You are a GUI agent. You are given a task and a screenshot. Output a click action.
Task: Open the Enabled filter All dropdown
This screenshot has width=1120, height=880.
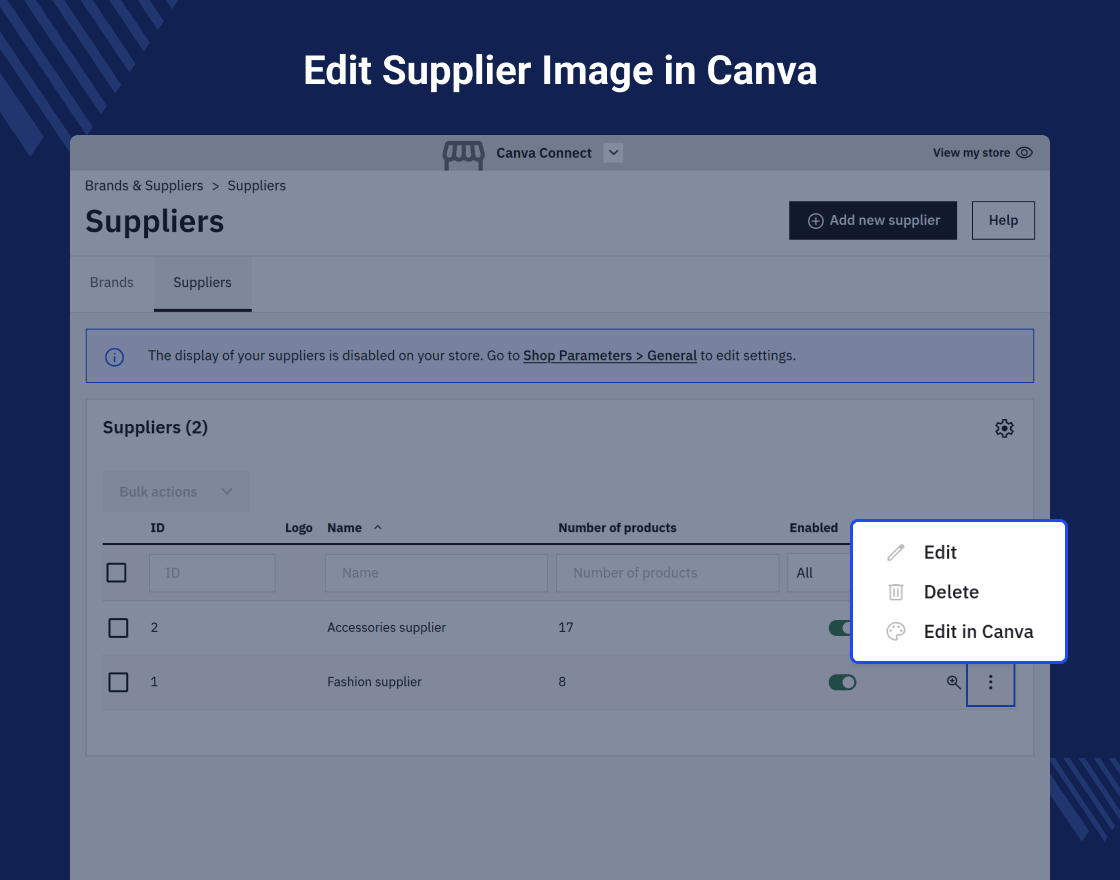tap(819, 573)
